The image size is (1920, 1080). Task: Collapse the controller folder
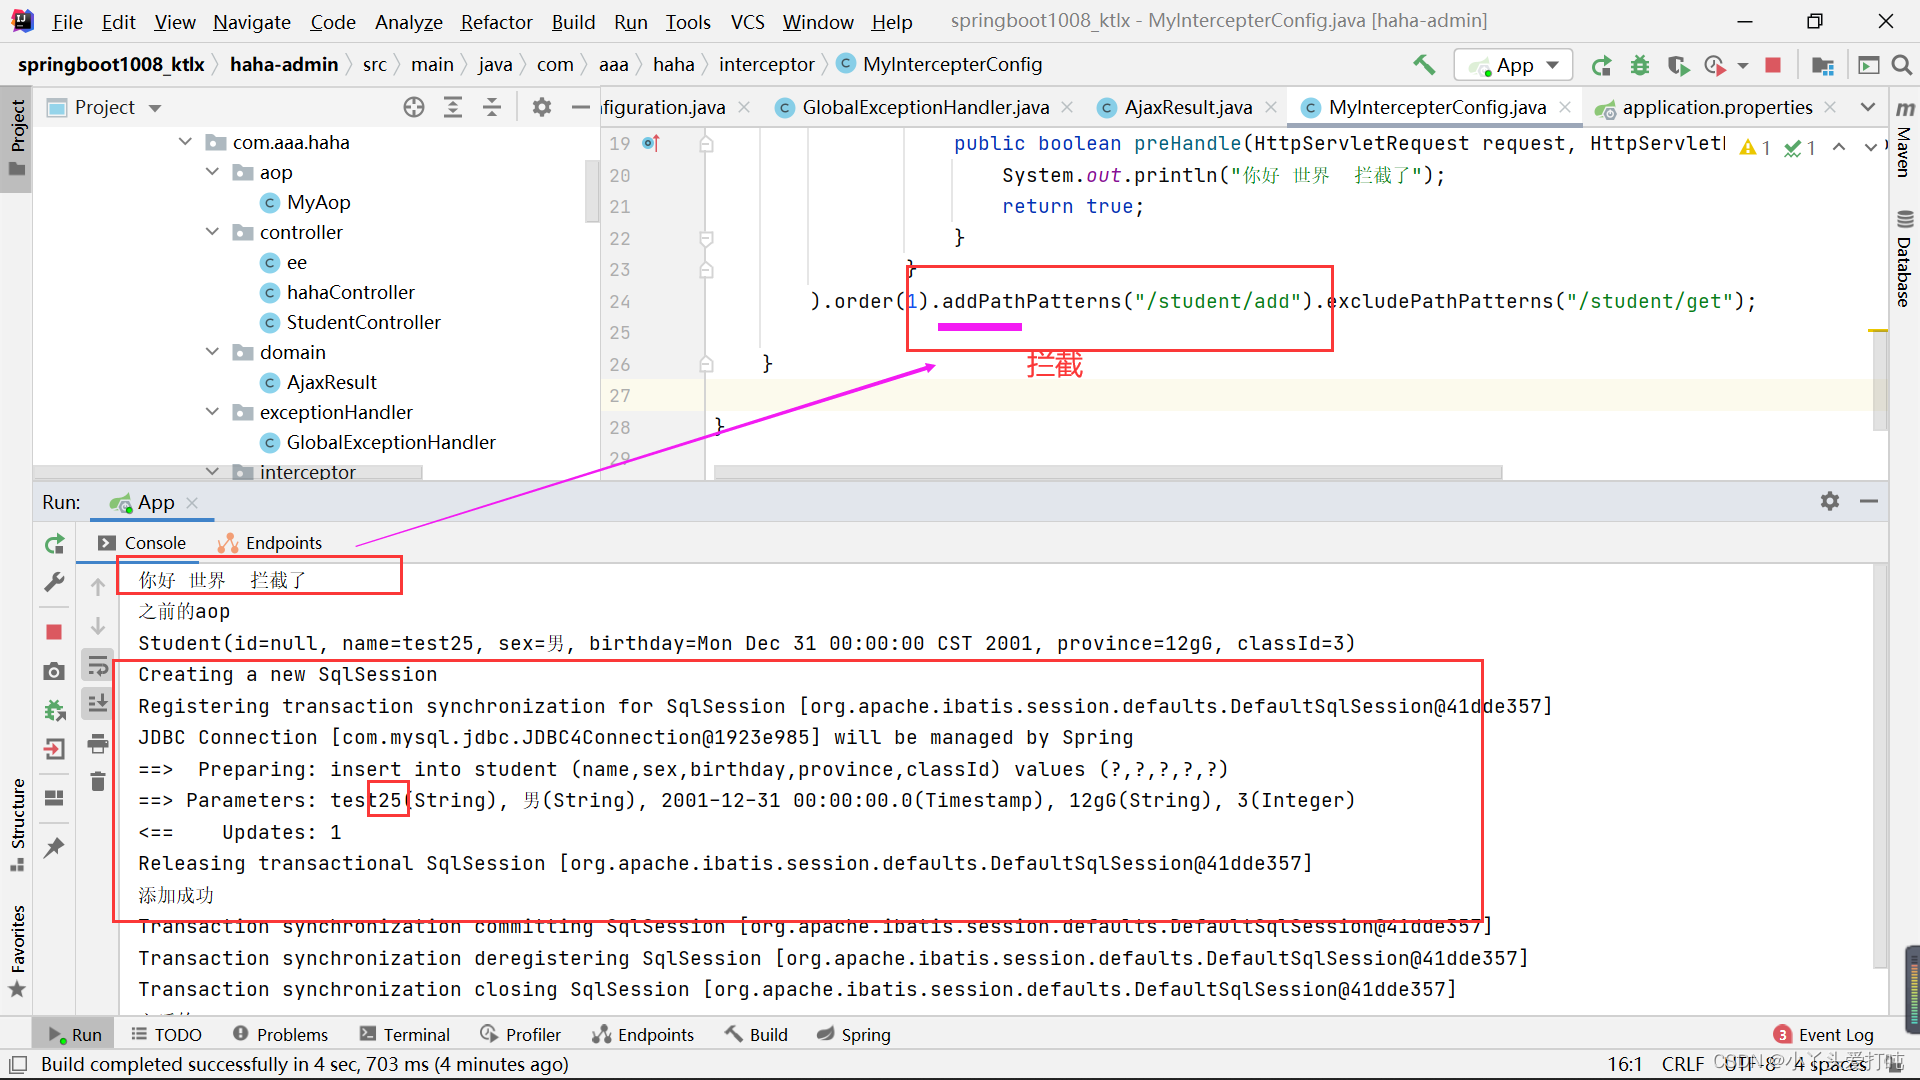pos(212,232)
